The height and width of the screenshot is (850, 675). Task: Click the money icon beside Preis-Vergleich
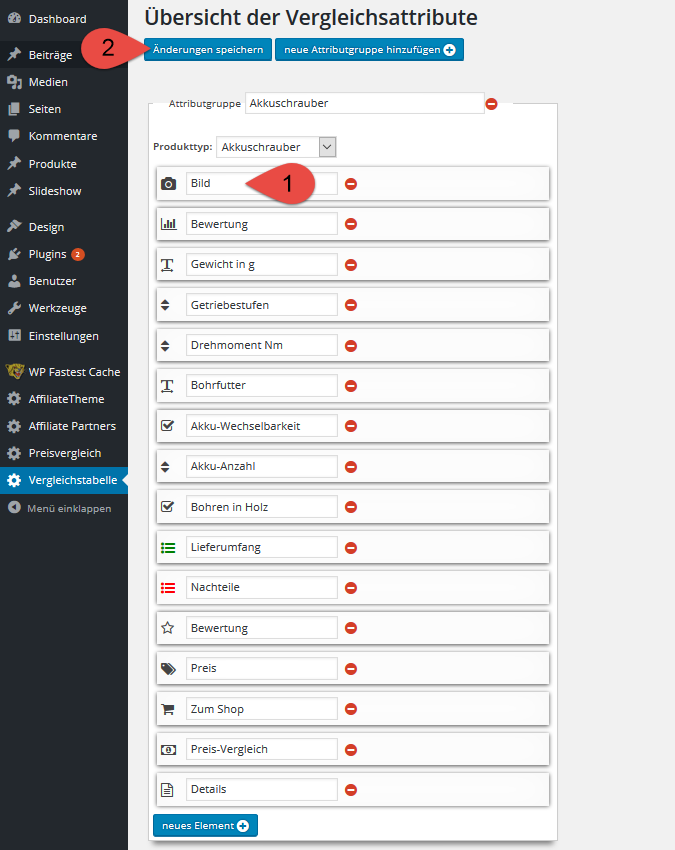169,750
